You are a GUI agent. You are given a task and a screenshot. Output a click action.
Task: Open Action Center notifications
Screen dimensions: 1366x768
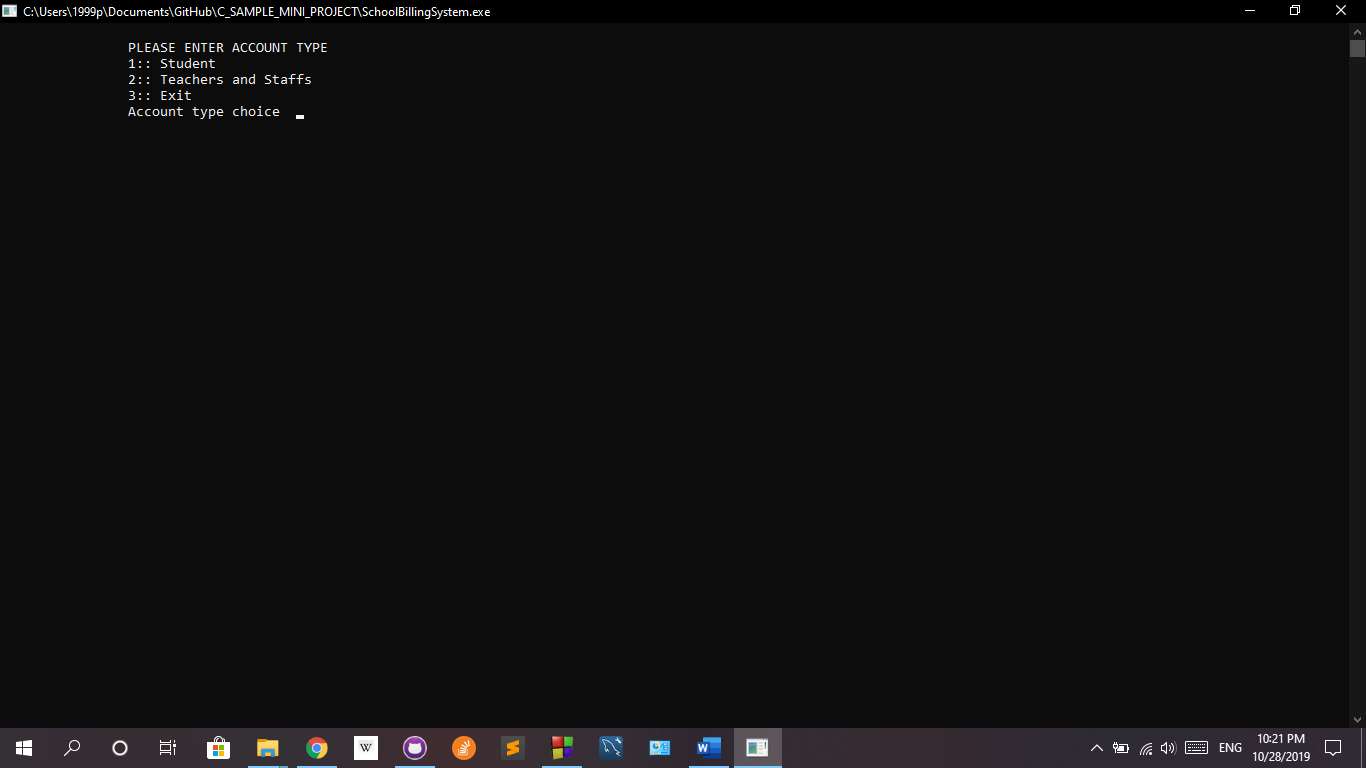point(1333,748)
